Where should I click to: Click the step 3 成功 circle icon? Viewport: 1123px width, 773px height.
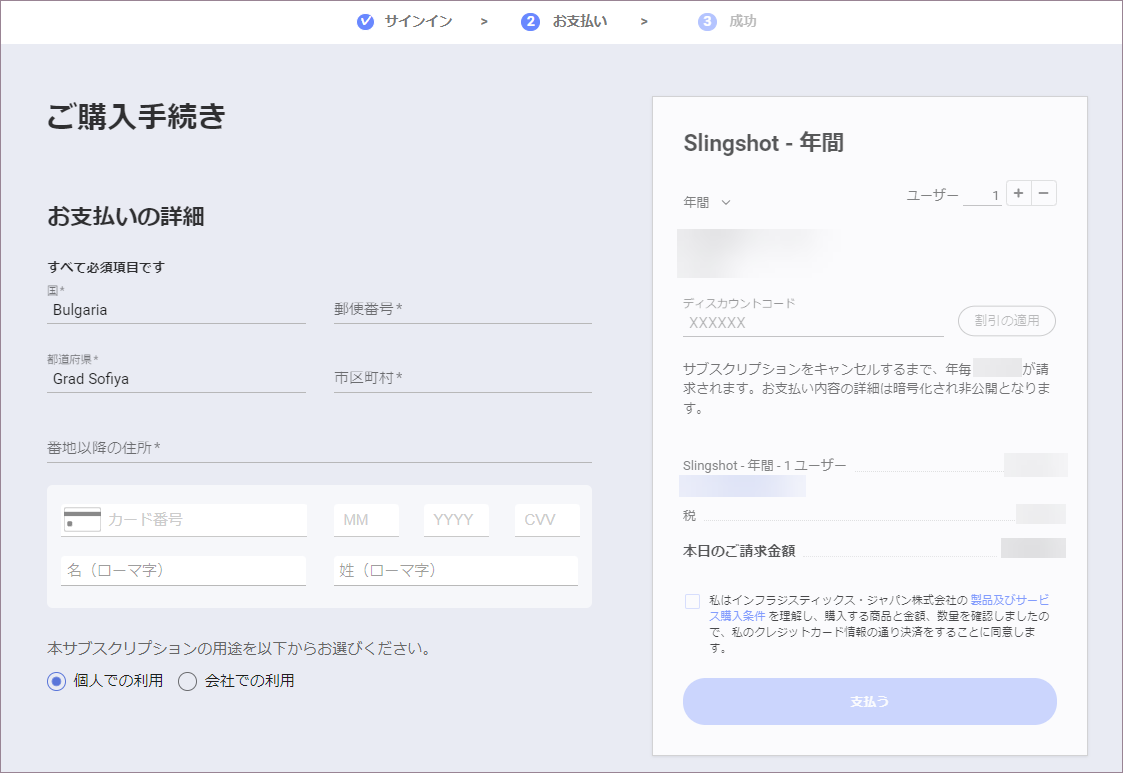707,21
